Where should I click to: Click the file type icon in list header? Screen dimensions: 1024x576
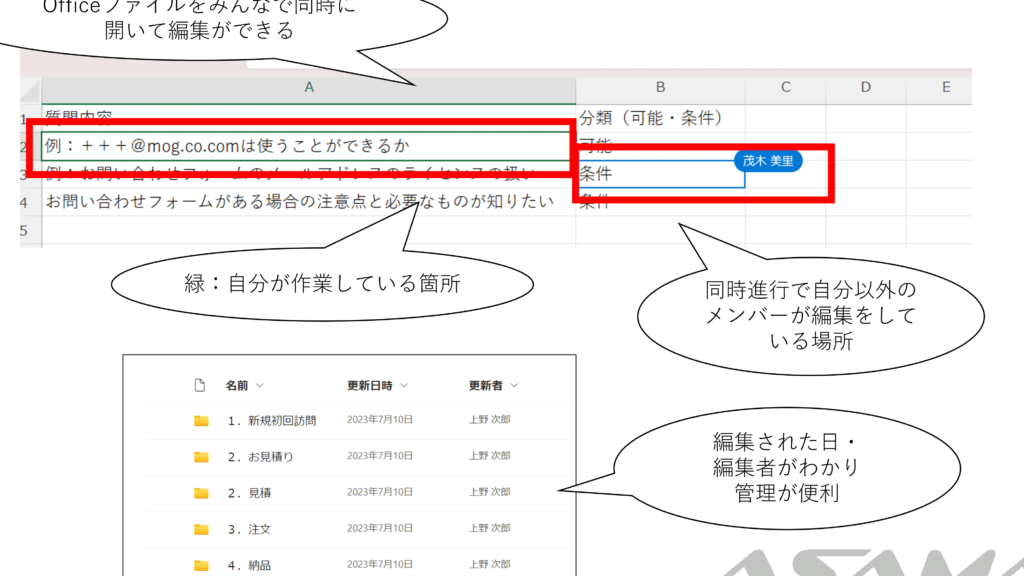pos(199,385)
